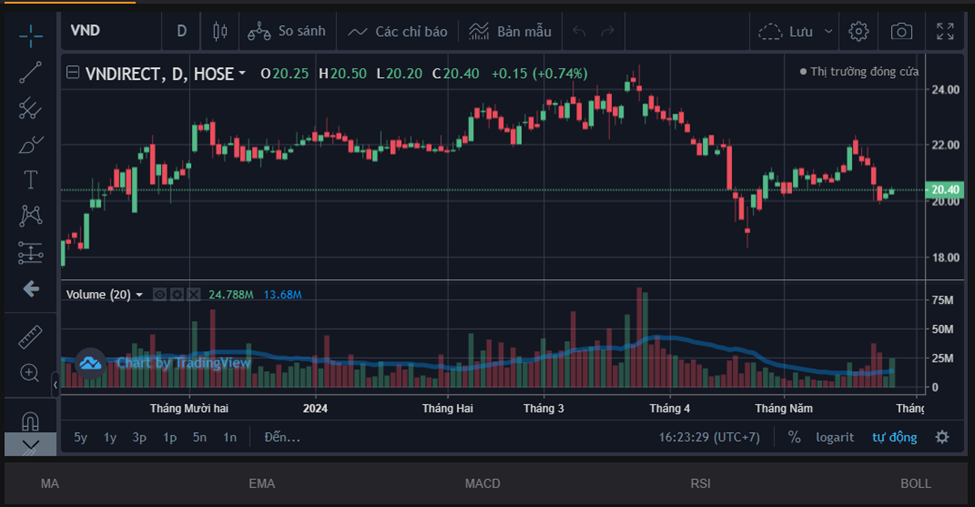Open bottom-right axis settings gear

[942, 437]
